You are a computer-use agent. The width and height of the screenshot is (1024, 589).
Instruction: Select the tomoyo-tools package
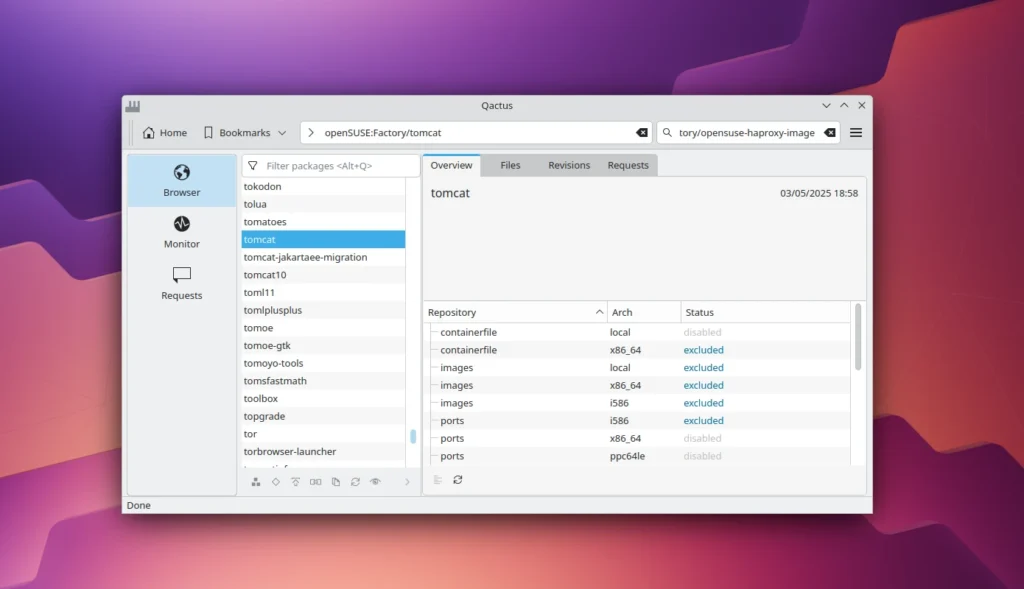[323, 362]
